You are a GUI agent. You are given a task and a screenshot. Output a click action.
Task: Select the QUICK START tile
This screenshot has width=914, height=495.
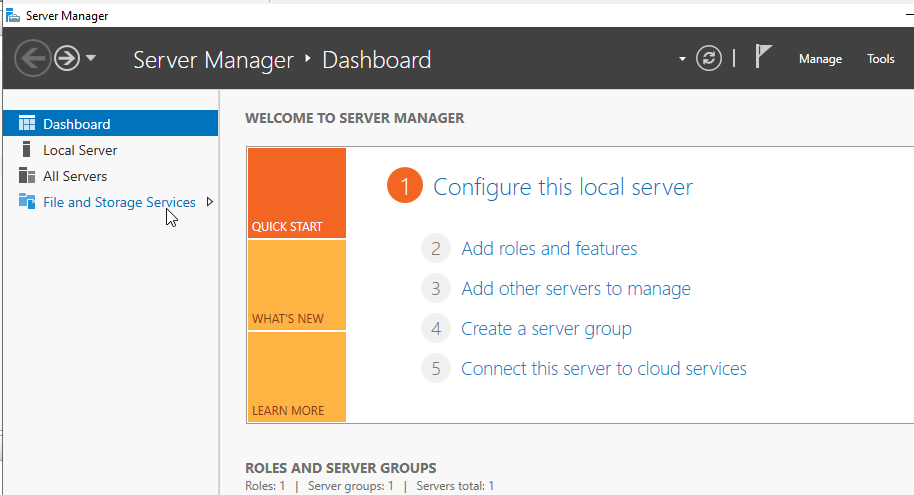[x=297, y=193]
